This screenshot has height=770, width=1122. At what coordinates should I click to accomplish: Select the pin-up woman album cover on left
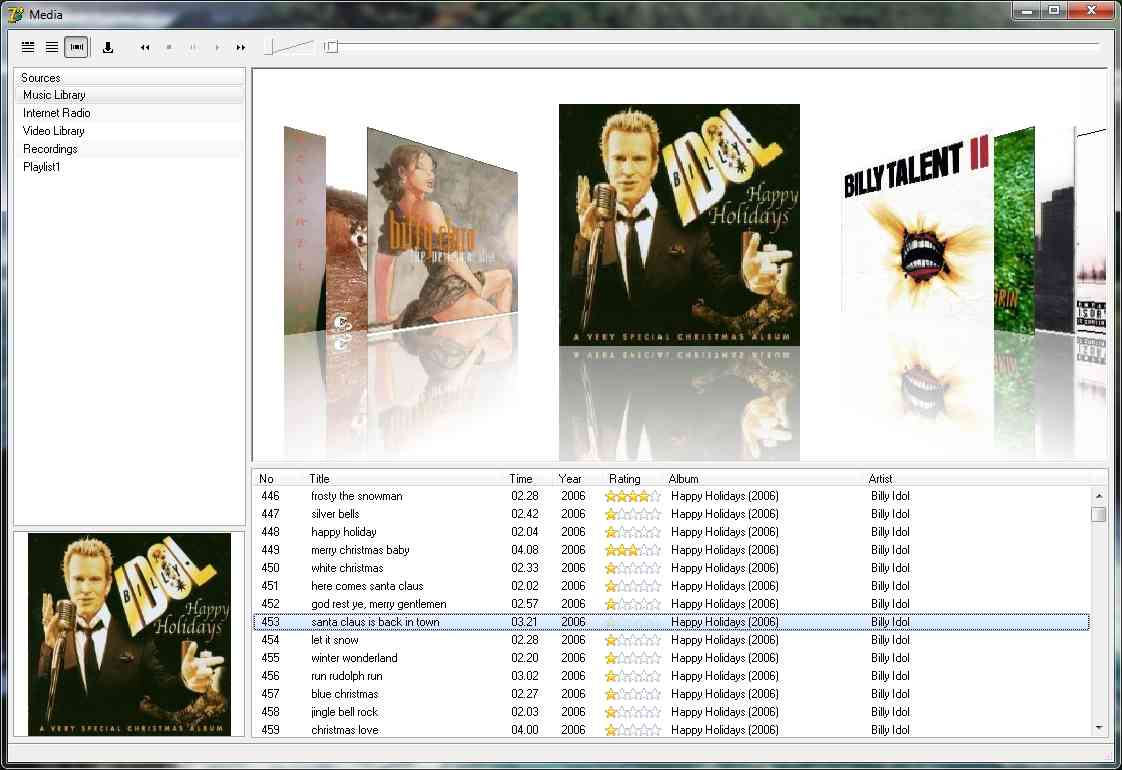pyautogui.click(x=442, y=230)
